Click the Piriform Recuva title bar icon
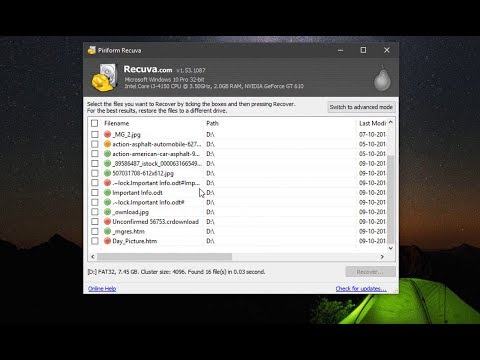480x360 pixels. click(92, 50)
